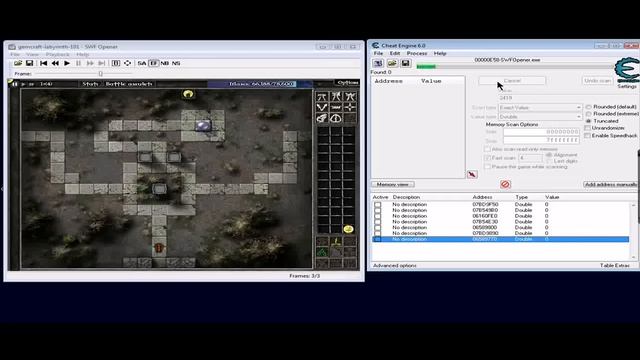Click the fast-forward button in SWF Opener
This screenshot has width=640, height=360.
(x=90, y=63)
